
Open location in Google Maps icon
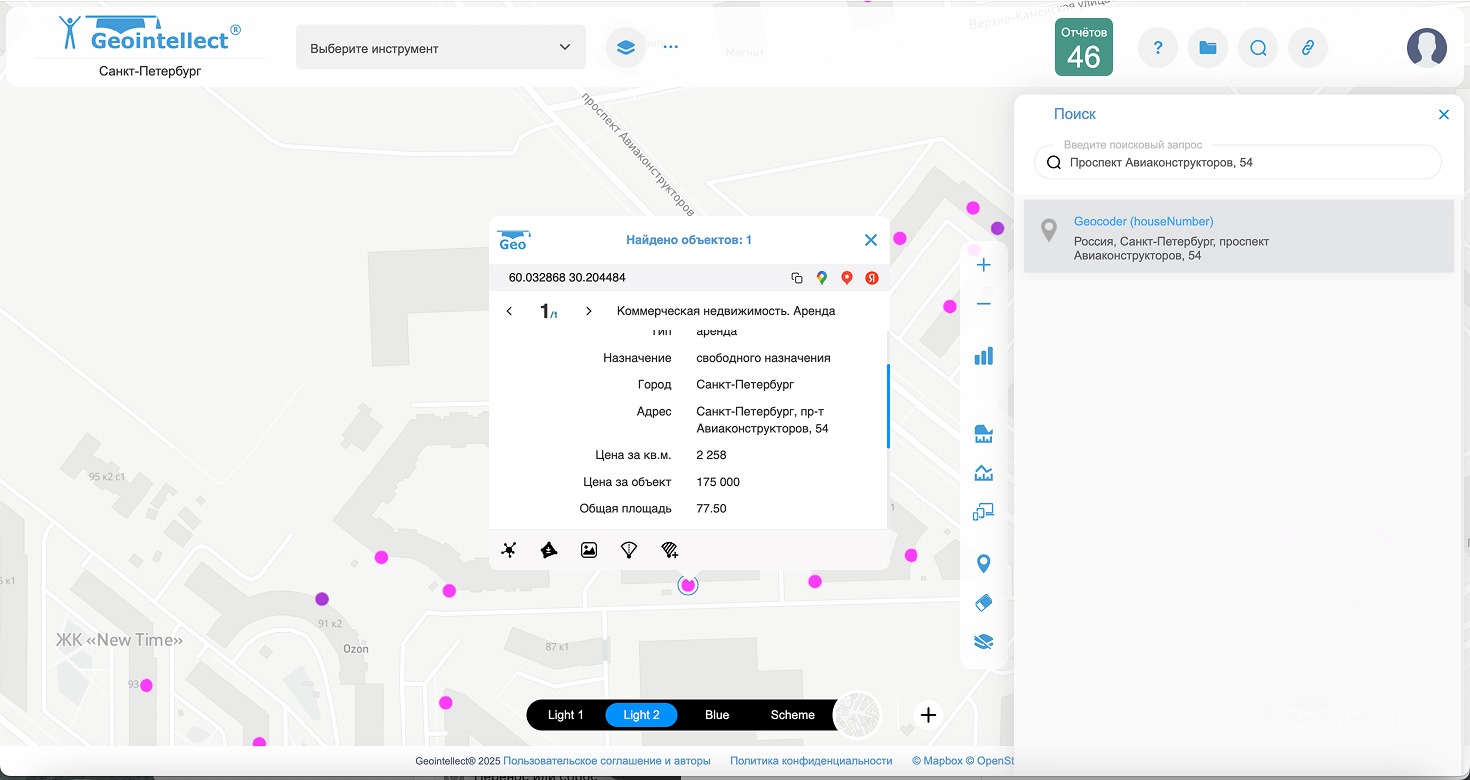click(x=822, y=278)
